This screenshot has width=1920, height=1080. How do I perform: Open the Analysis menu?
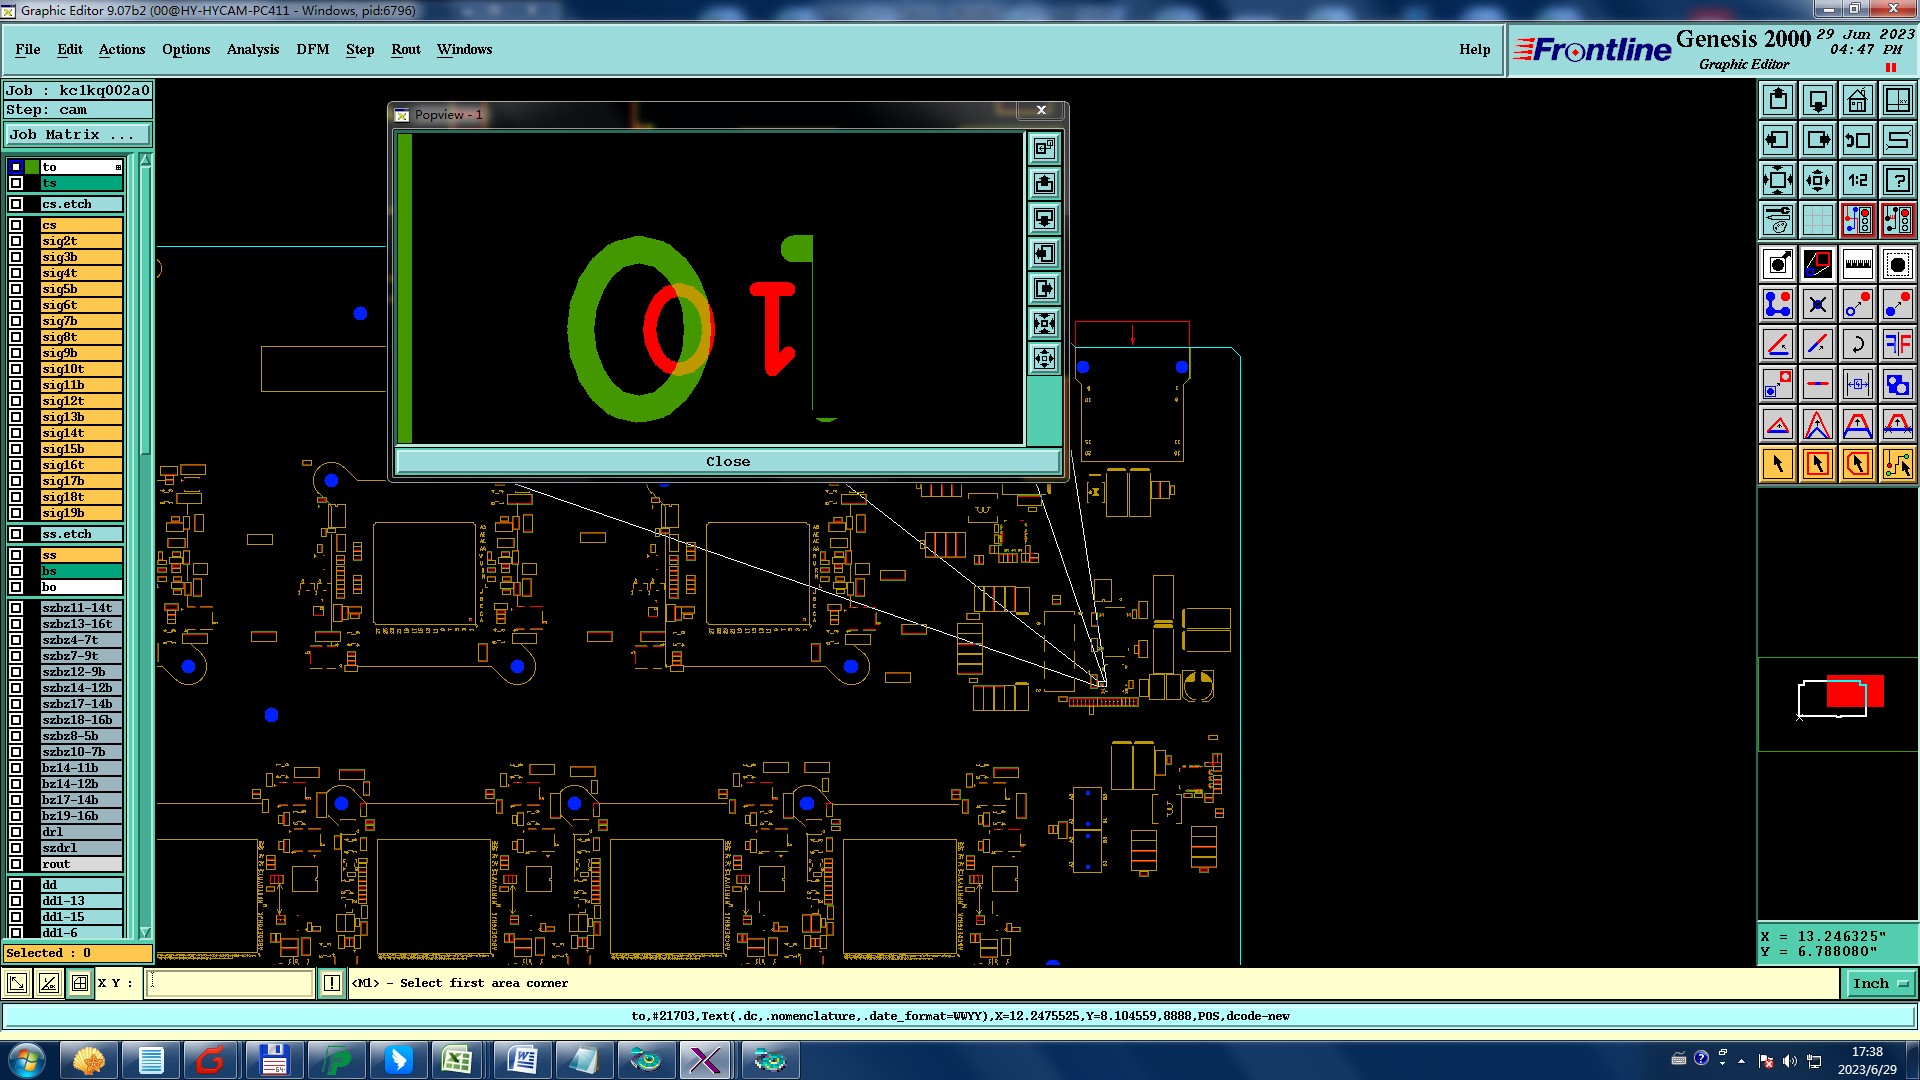(252, 49)
